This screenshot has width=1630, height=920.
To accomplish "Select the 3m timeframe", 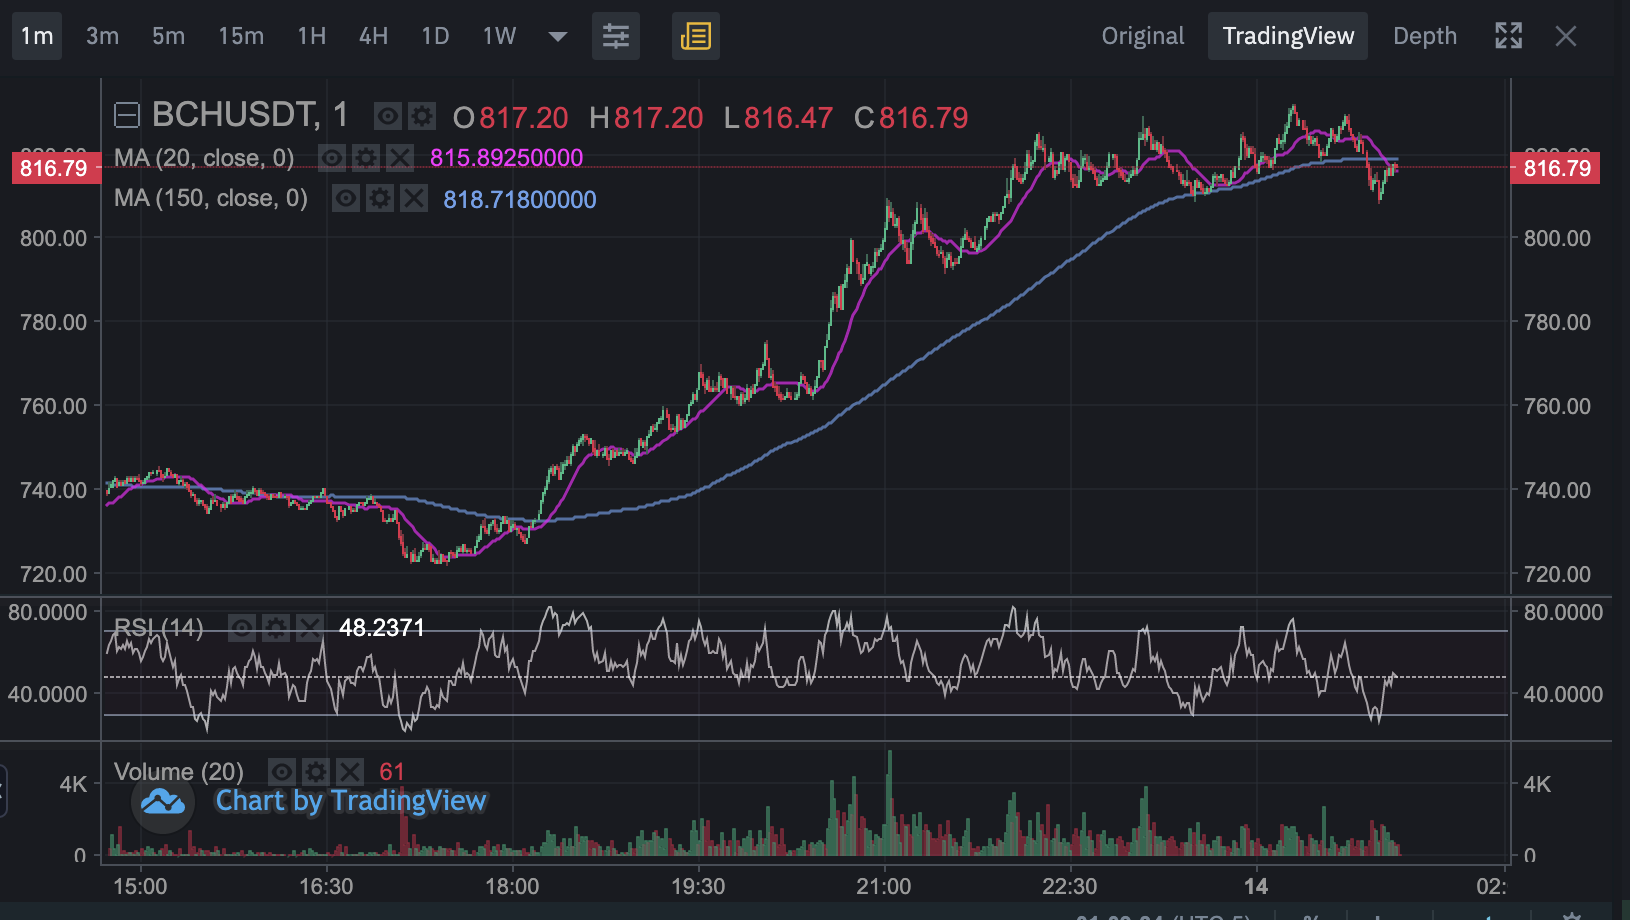I will [102, 36].
